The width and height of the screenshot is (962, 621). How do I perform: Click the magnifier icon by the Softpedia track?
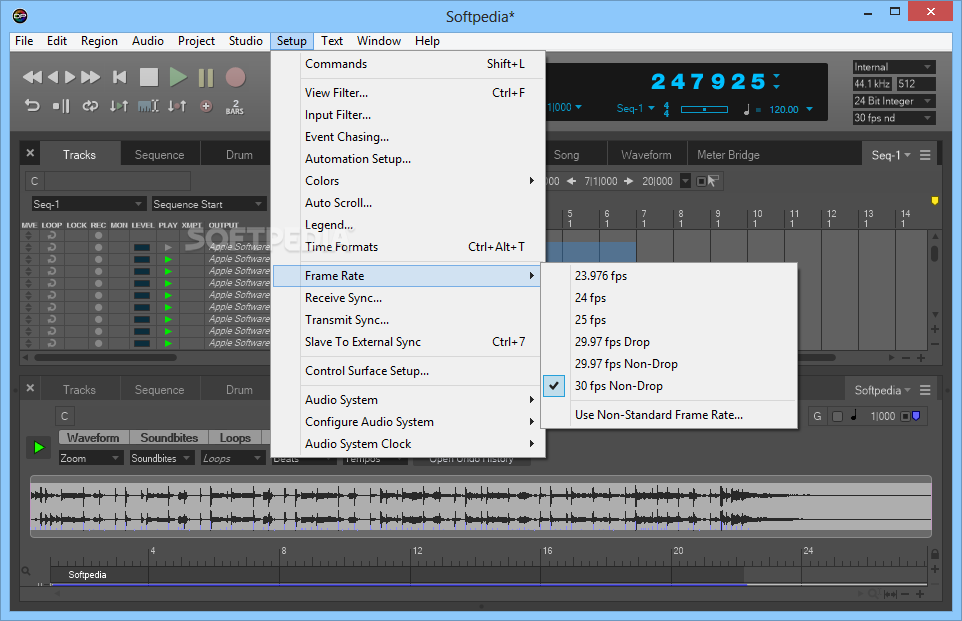[x=26, y=571]
